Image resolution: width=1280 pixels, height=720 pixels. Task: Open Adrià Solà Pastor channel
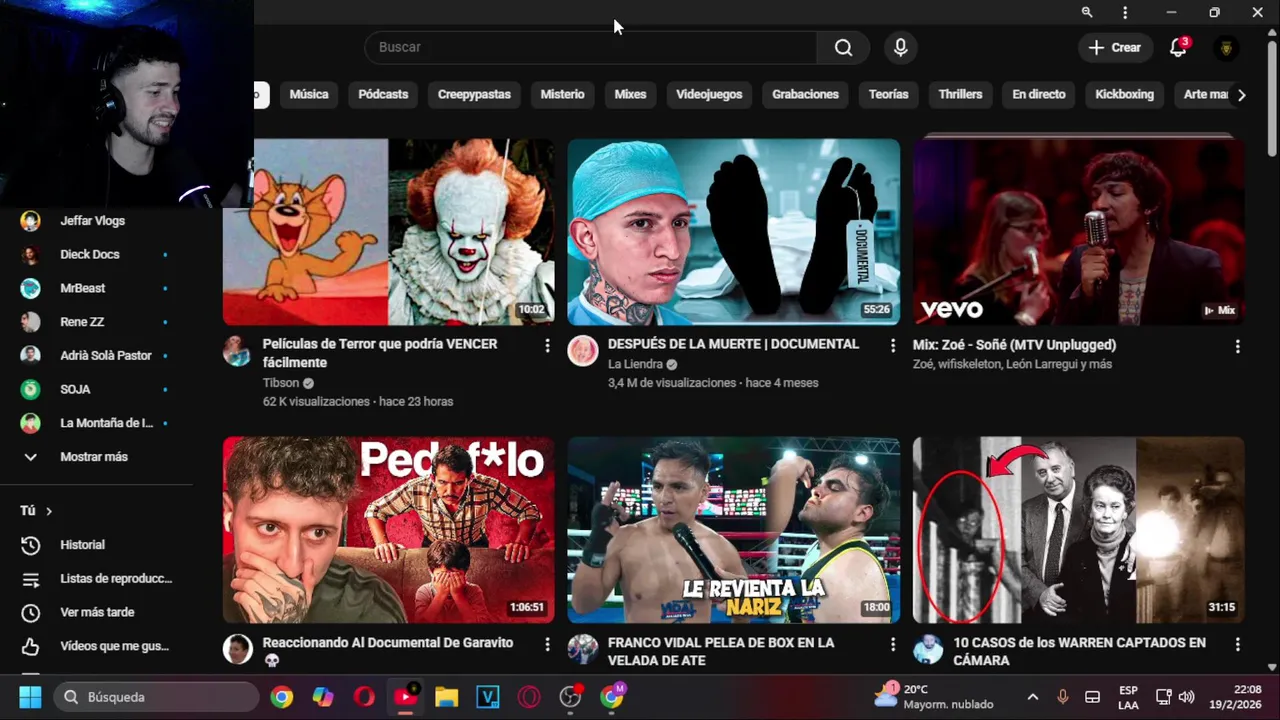pos(97,355)
